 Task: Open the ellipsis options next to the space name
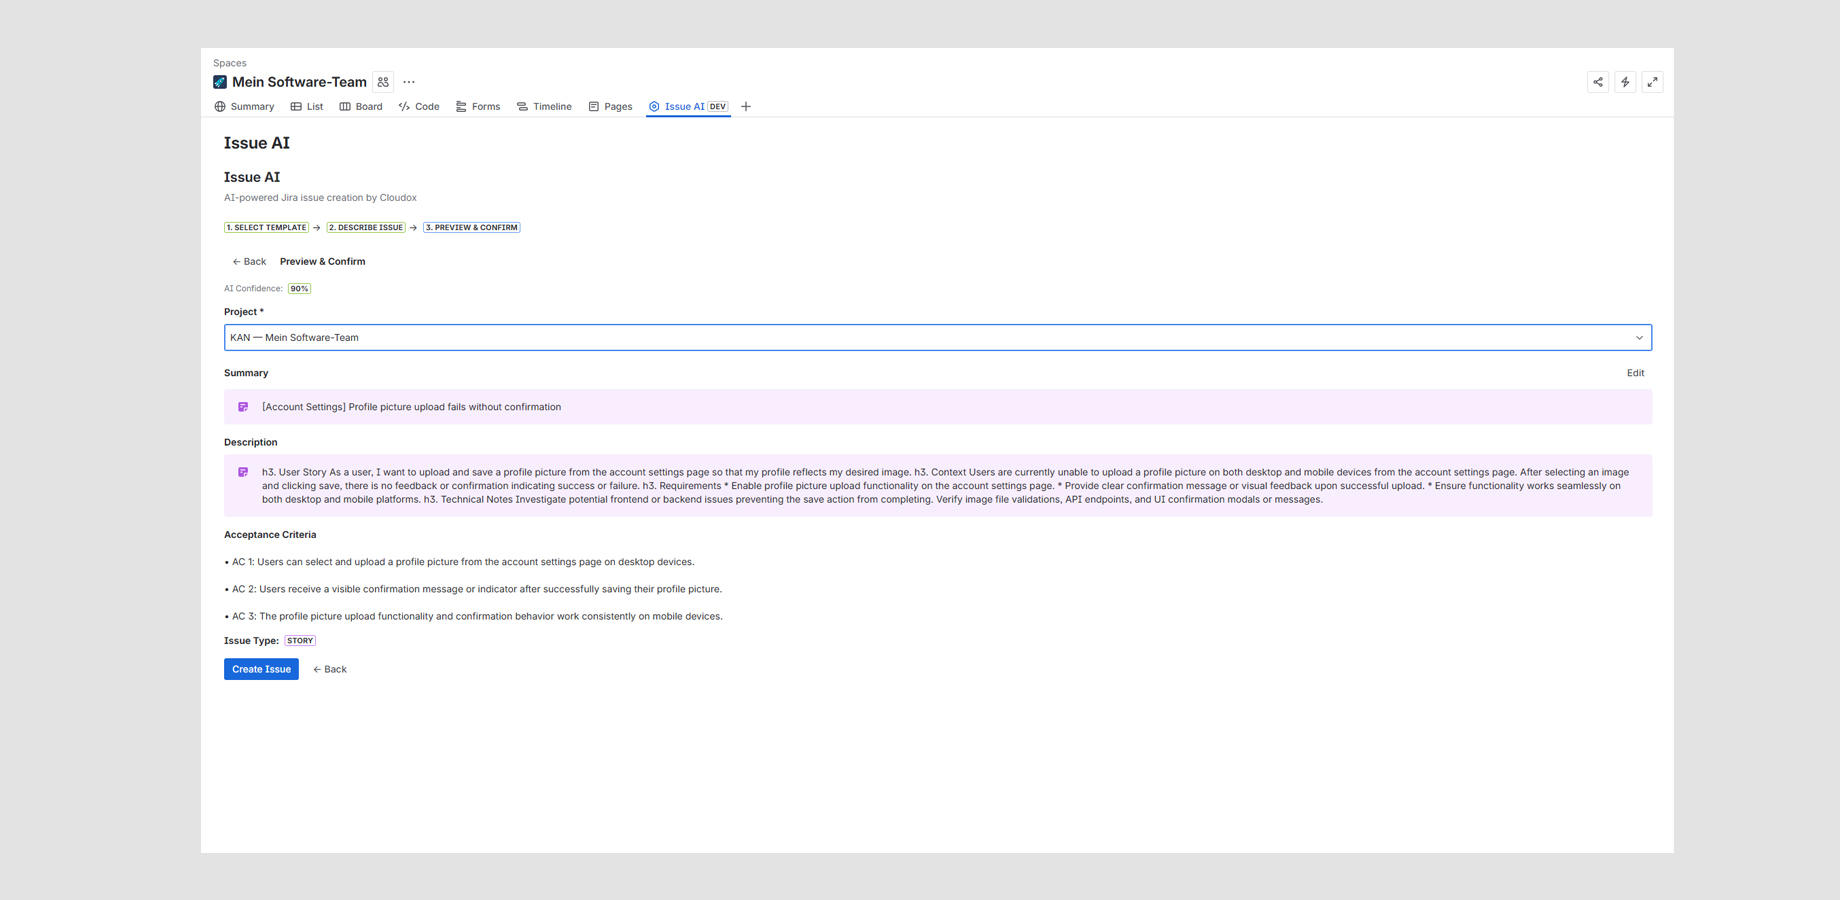408,82
